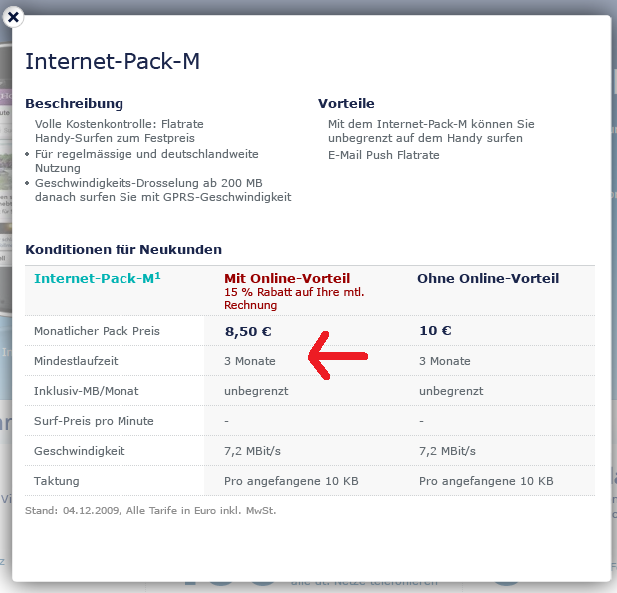
Task: Click the Internet-Pack-M popup title
Action: pos(112,61)
